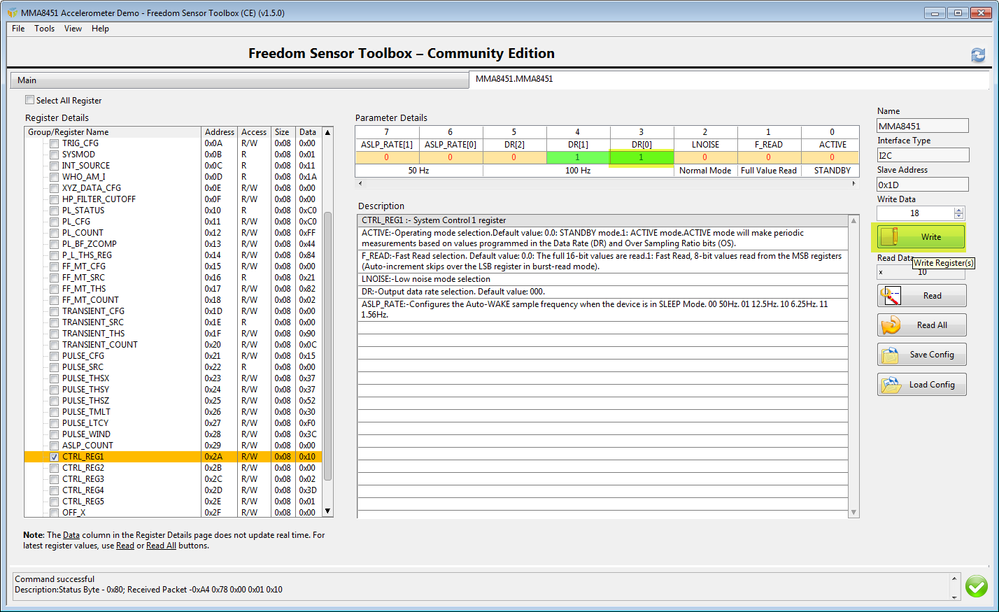Click the Read All button
The image size is (999, 612).
(921, 325)
